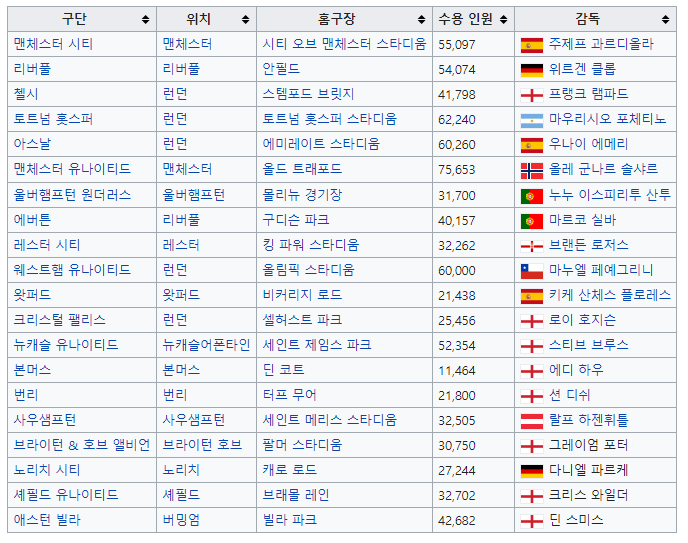The height and width of the screenshot is (543, 688).
Task: Click Austria flag next to 랄프 하젠휘틀
Action: [x=532, y=421]
